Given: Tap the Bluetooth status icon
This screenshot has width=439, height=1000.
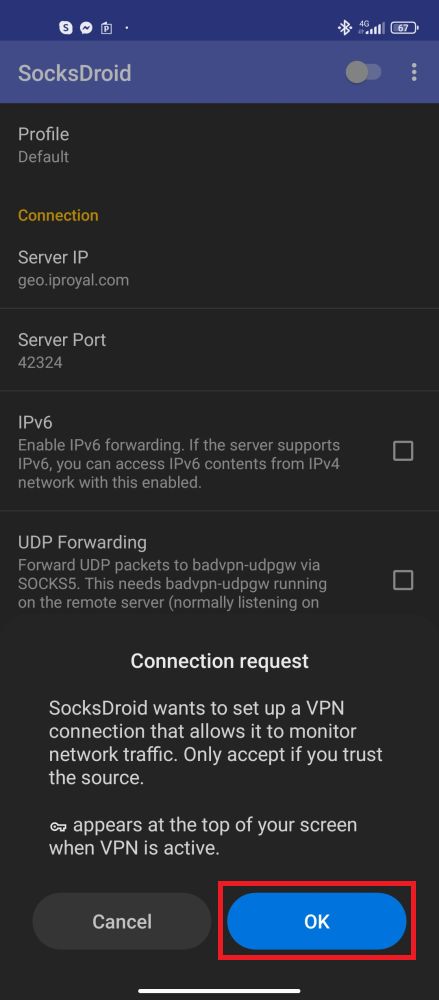Looking at the screenshot, I should click(x=345, y=27).
